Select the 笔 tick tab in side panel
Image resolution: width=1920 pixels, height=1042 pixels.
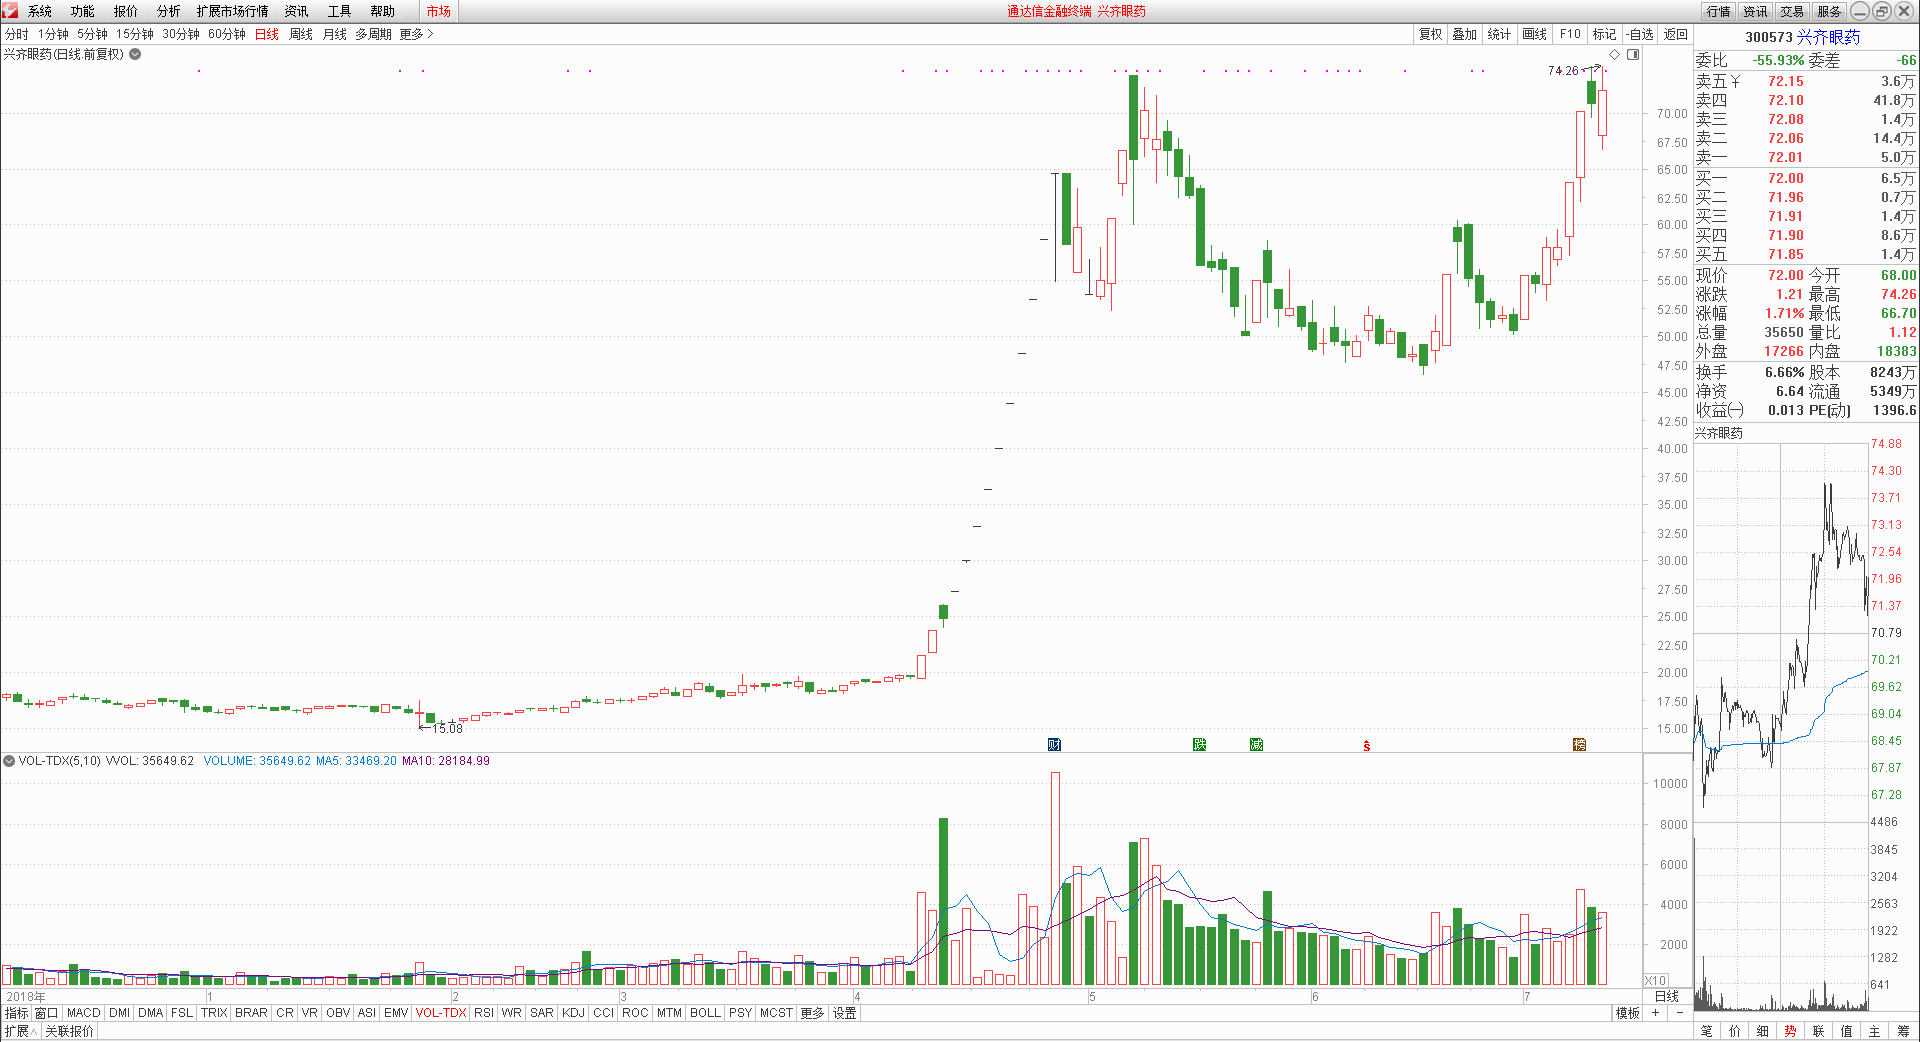tap(1706, 1031)
